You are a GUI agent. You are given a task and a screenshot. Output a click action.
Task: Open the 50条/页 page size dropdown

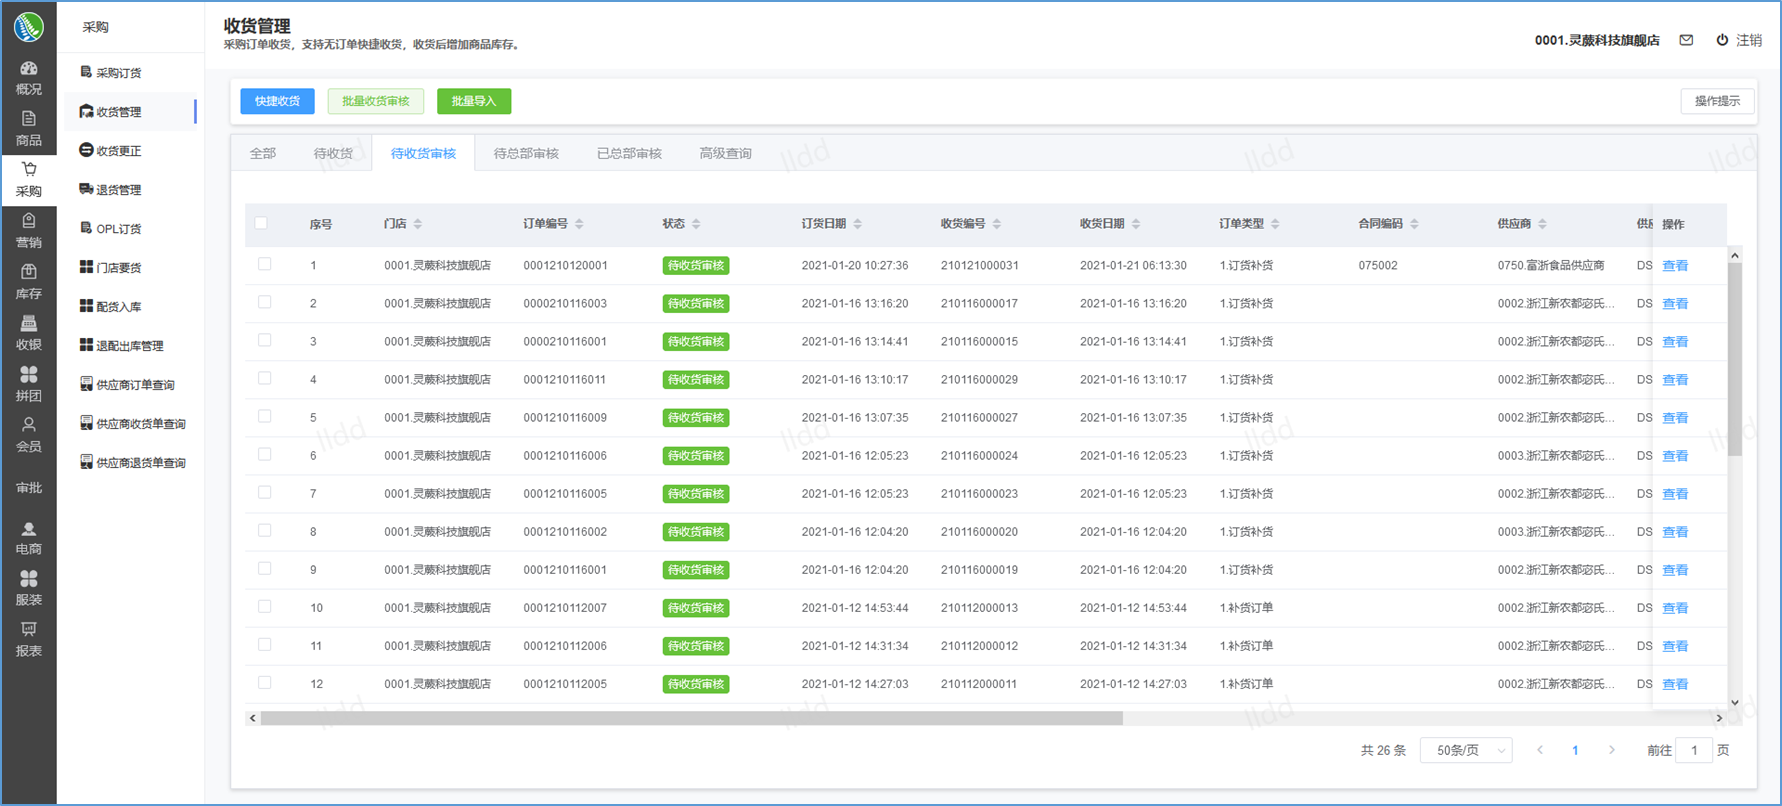(x=1466, y=750)
